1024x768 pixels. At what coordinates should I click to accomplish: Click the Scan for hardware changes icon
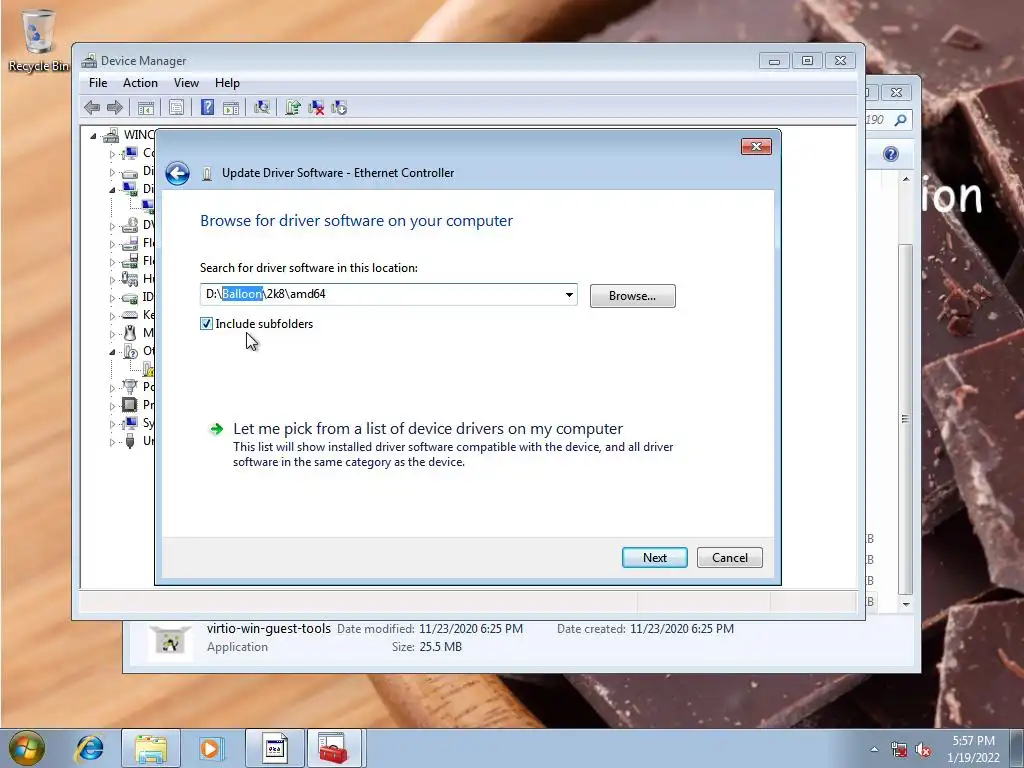(x=262, y=108)
